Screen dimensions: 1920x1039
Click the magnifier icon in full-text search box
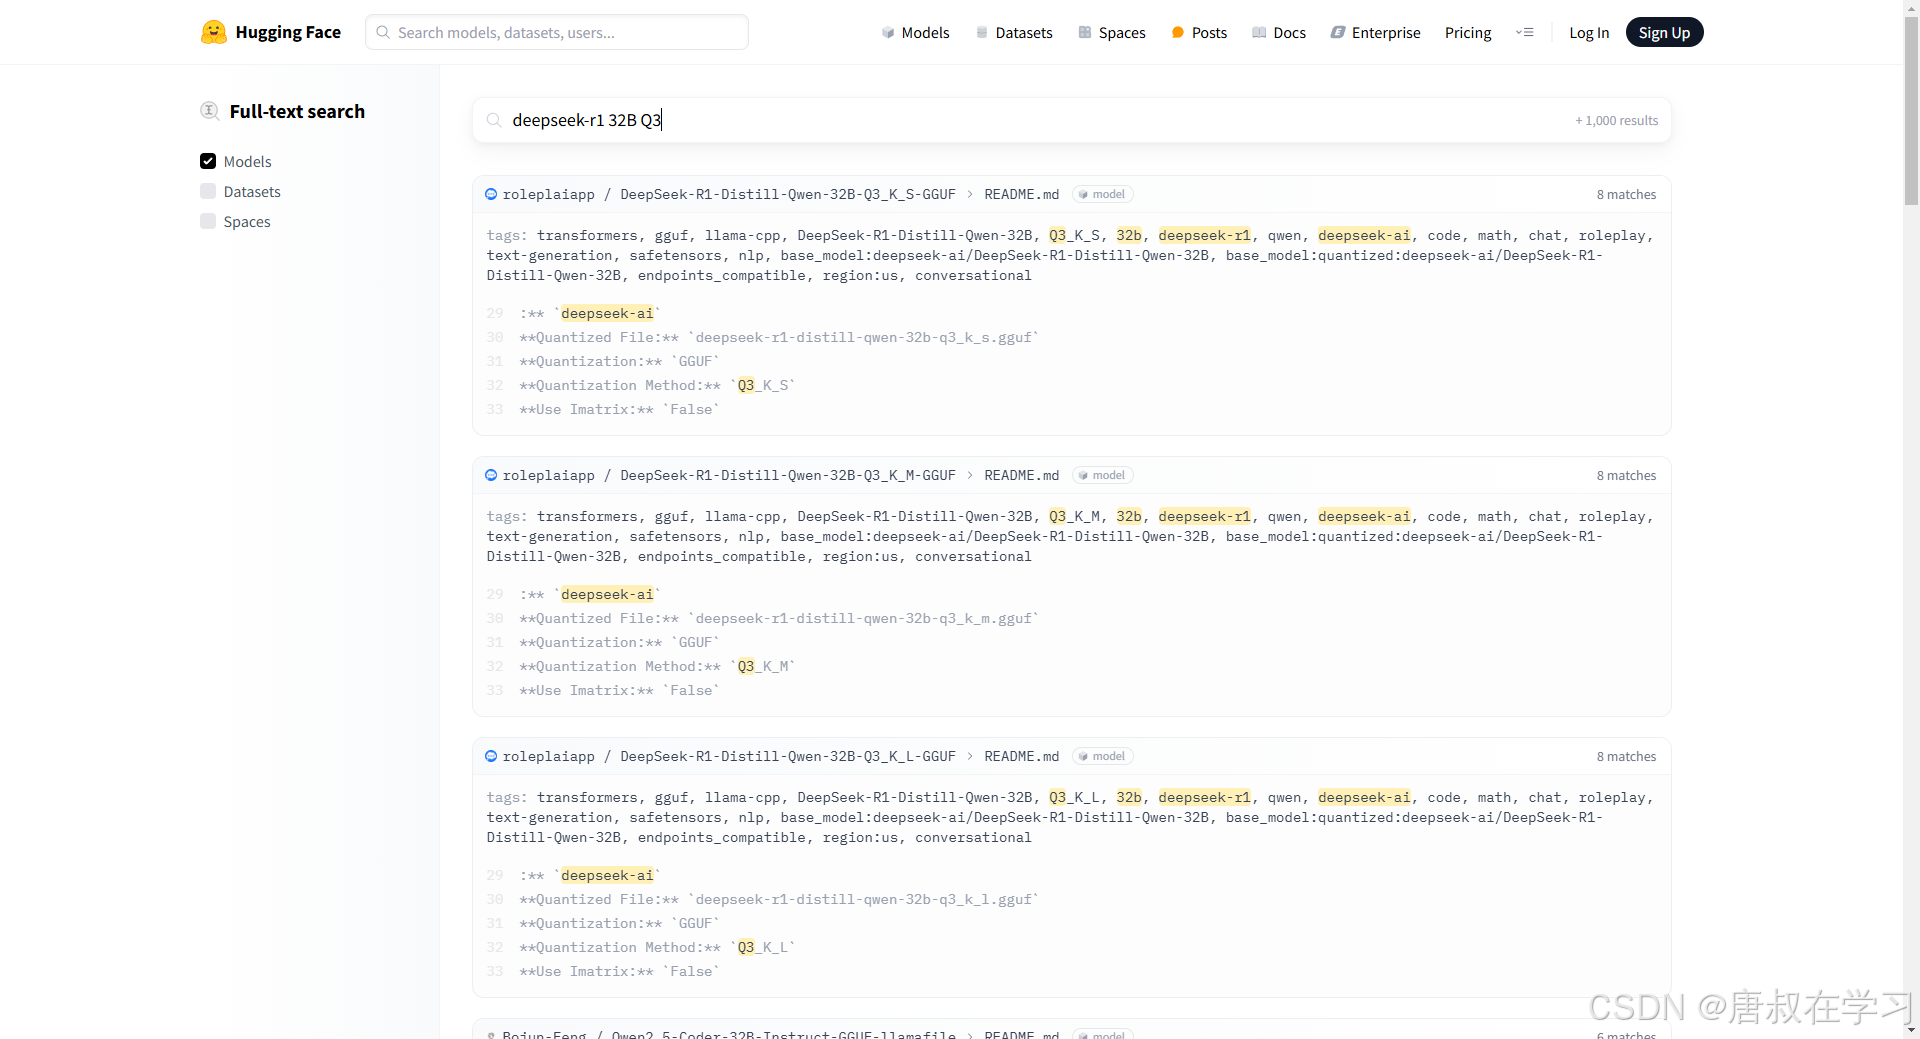point(494,120)
